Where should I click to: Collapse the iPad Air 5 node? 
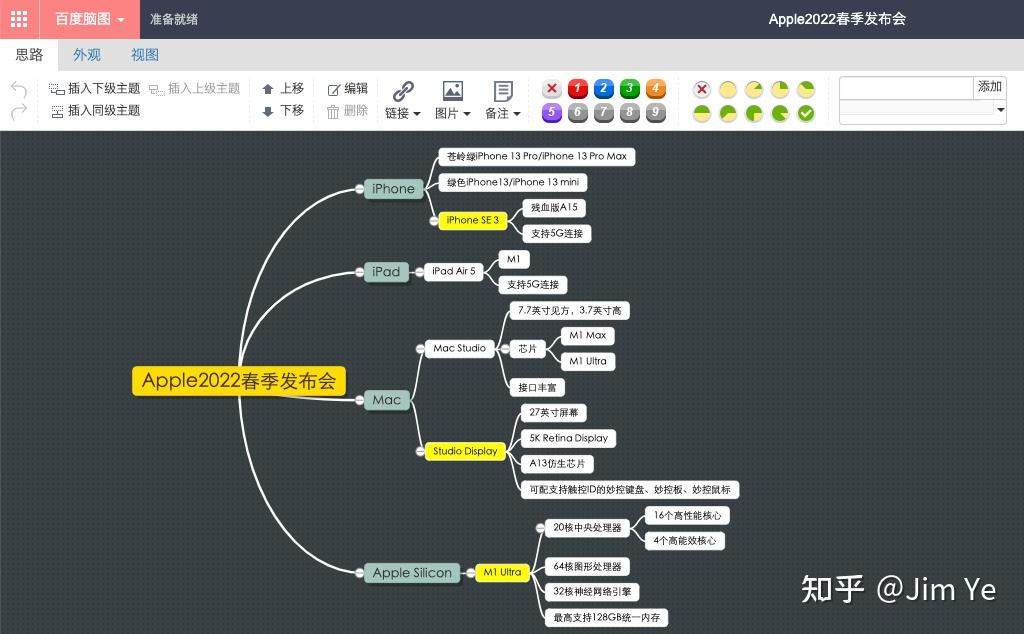pyautogui.click(x=419, y=272)
